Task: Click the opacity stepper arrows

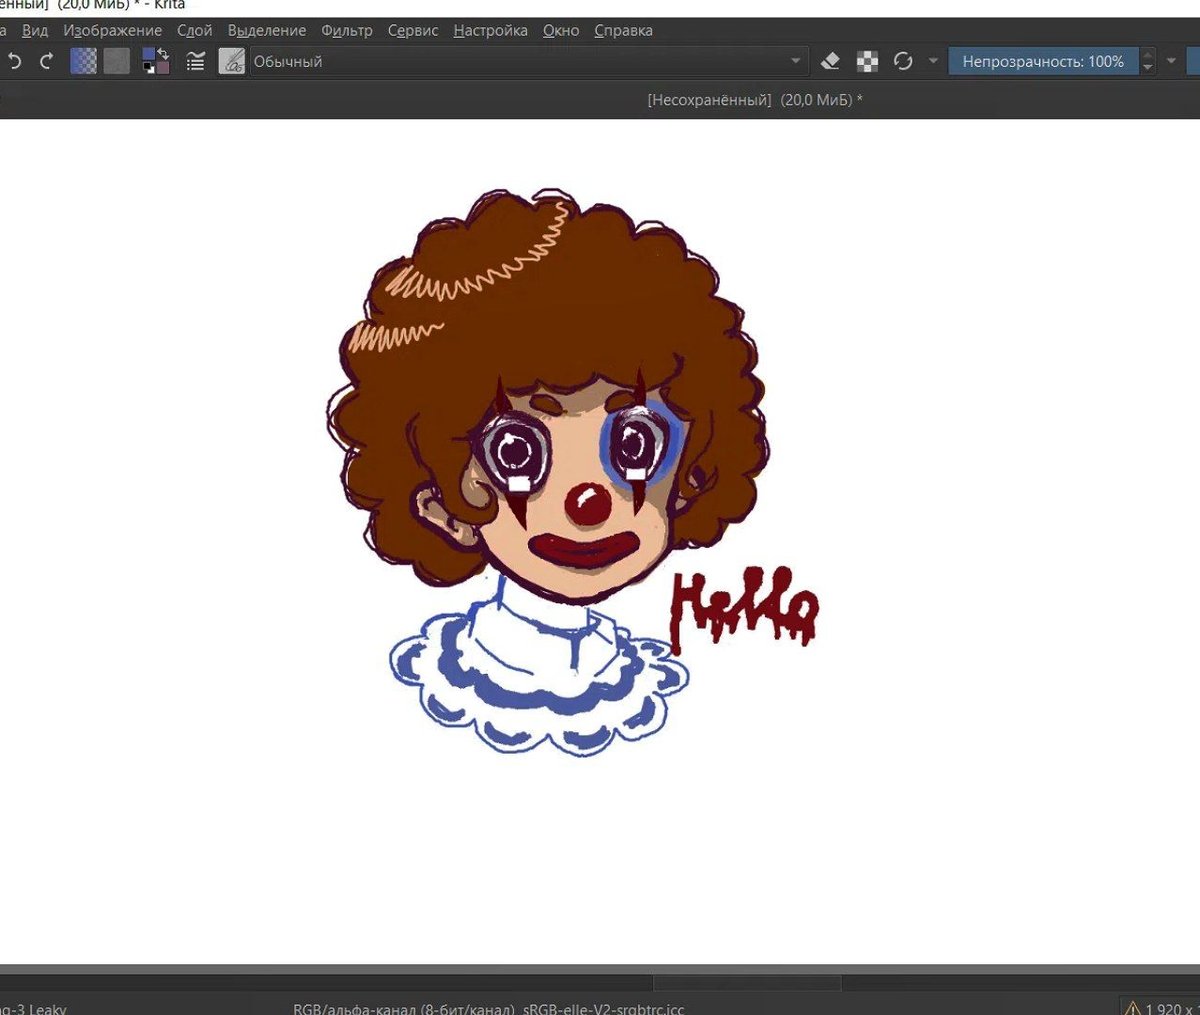Action: tap(1148, 61)
